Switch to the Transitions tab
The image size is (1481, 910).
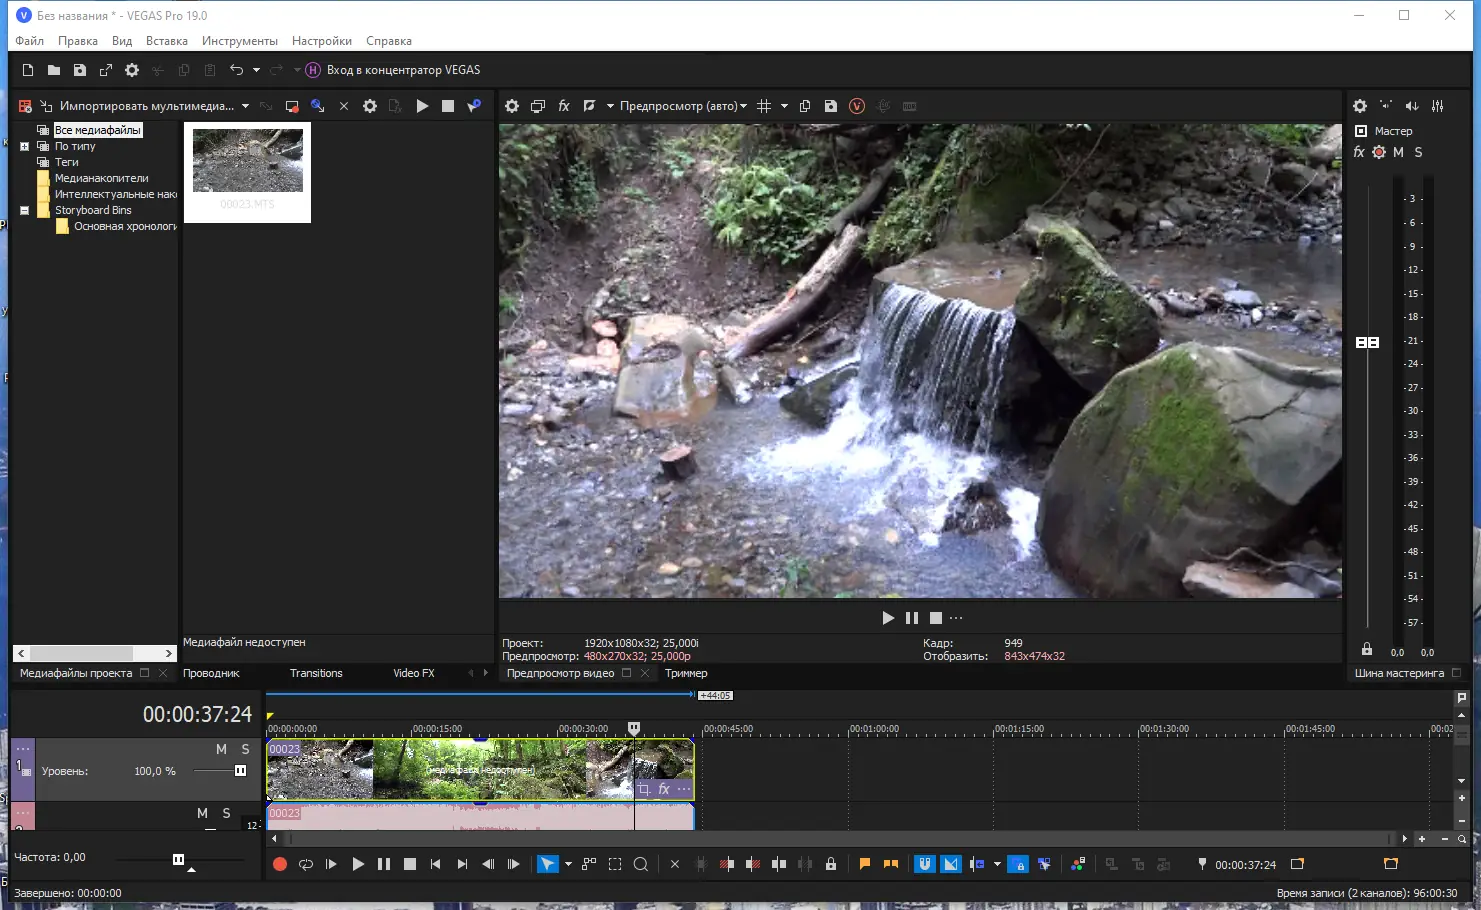coord(316,673)
